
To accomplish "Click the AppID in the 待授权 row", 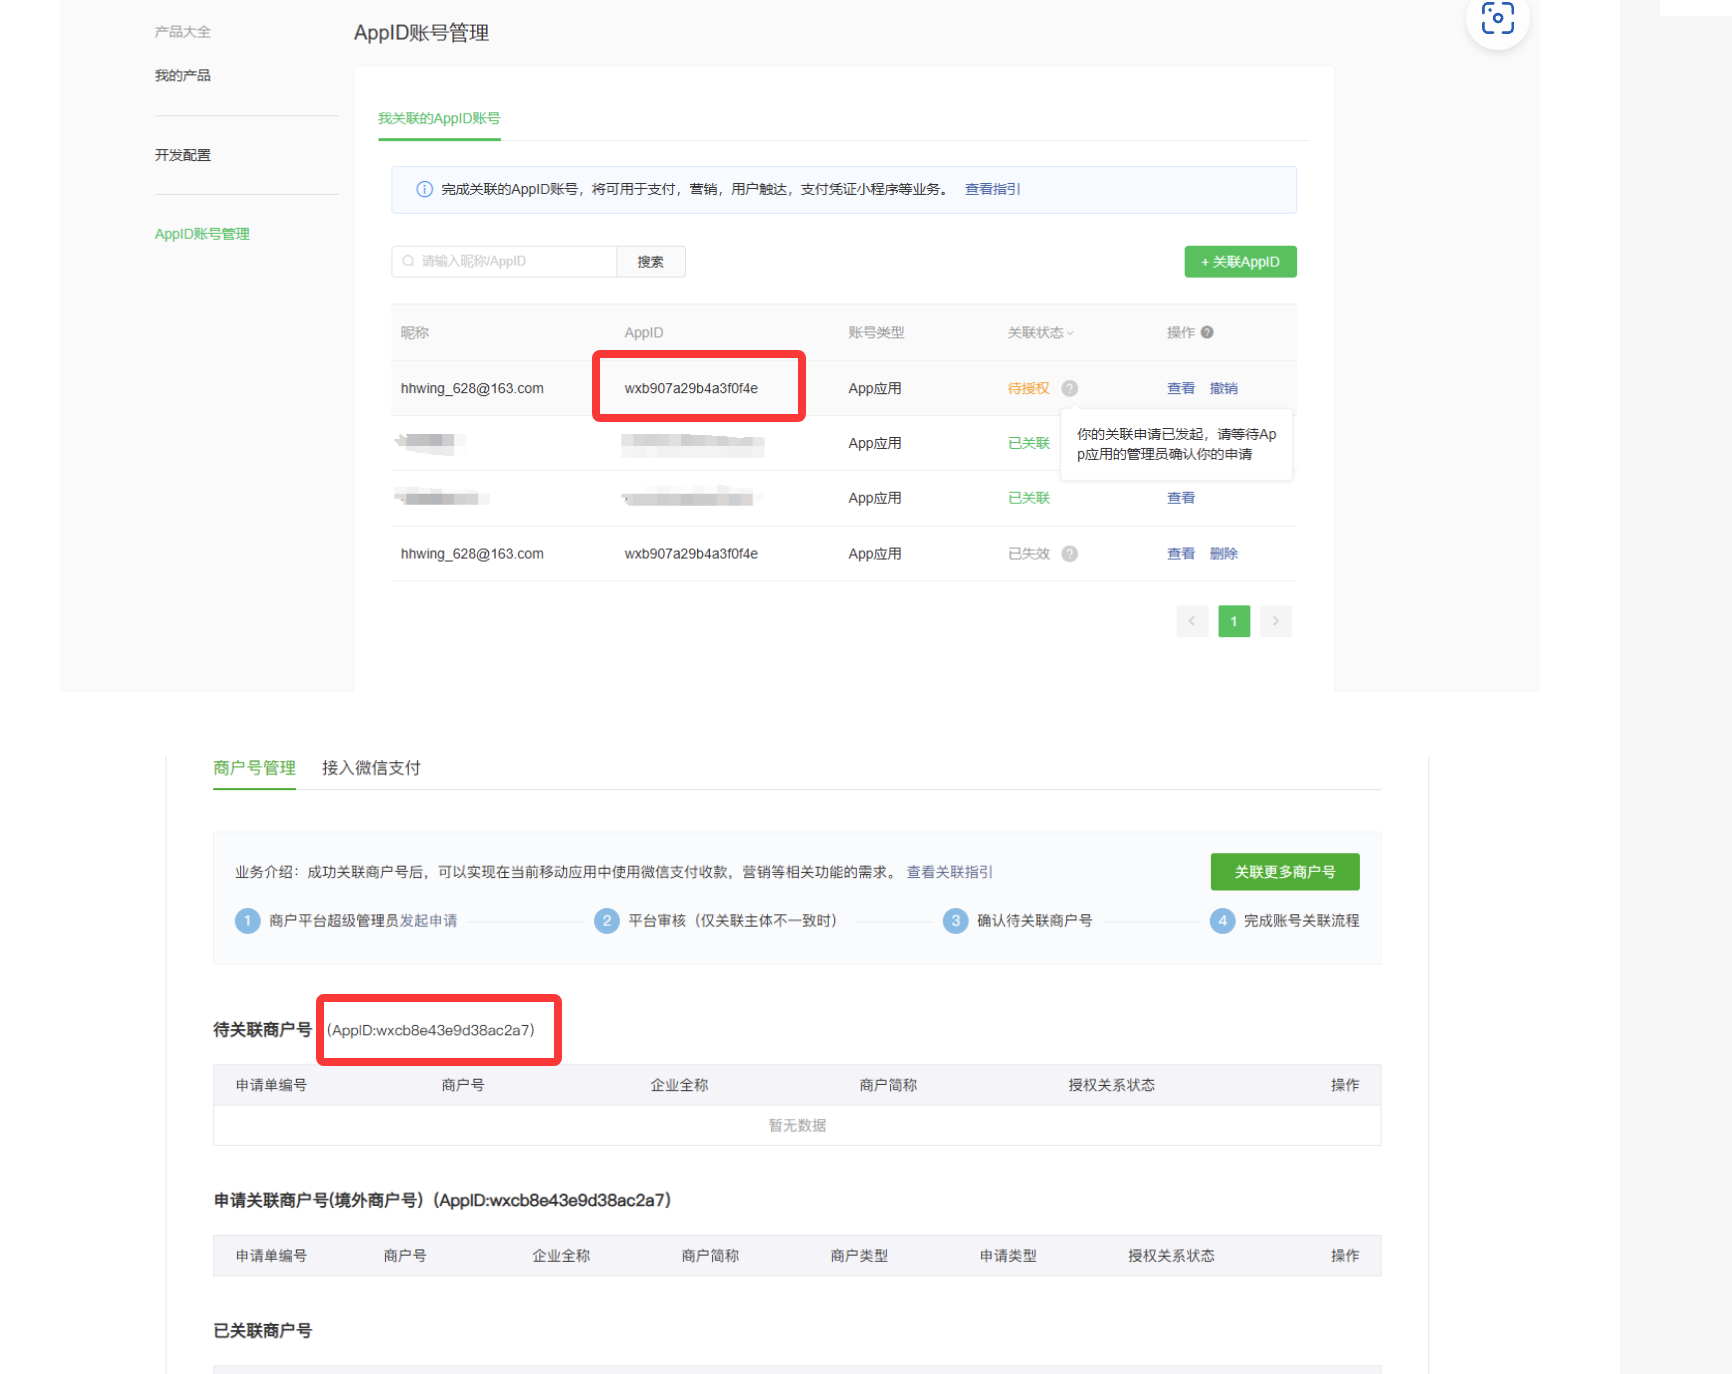I will pos(691,389).
